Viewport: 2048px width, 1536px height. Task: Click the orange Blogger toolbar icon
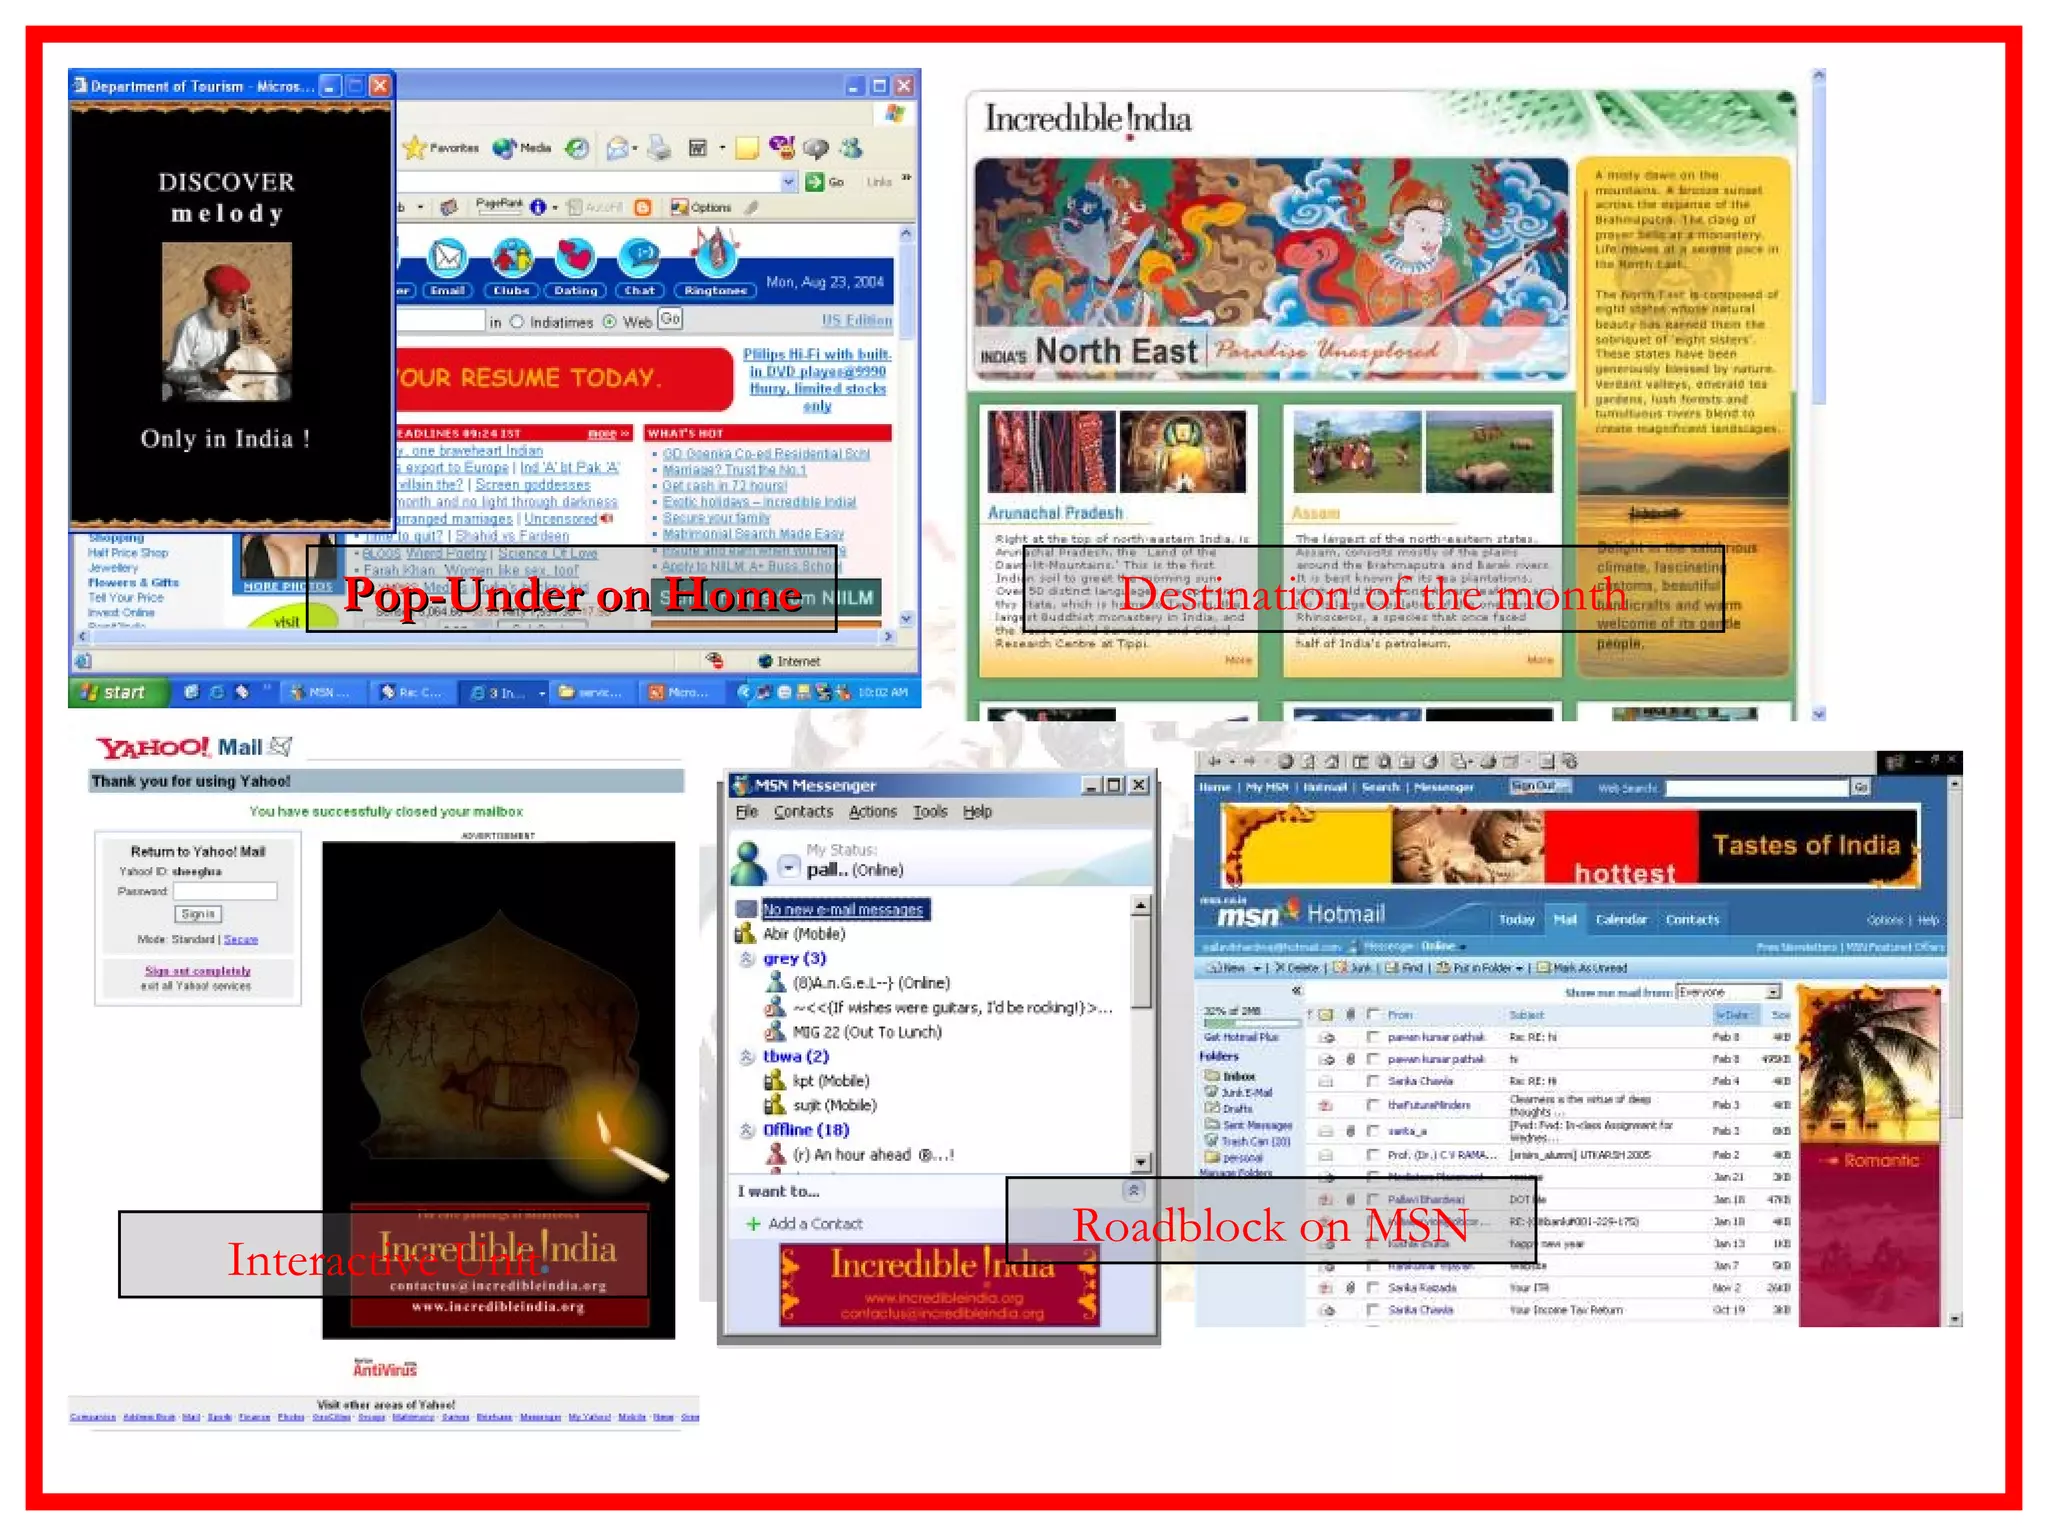[643, 207]
